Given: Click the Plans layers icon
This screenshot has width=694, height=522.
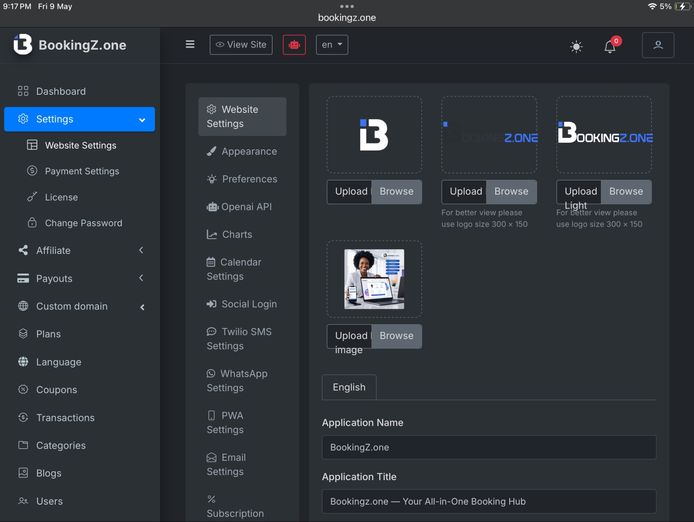Looking at the screenshot, I should pos(23,334).
